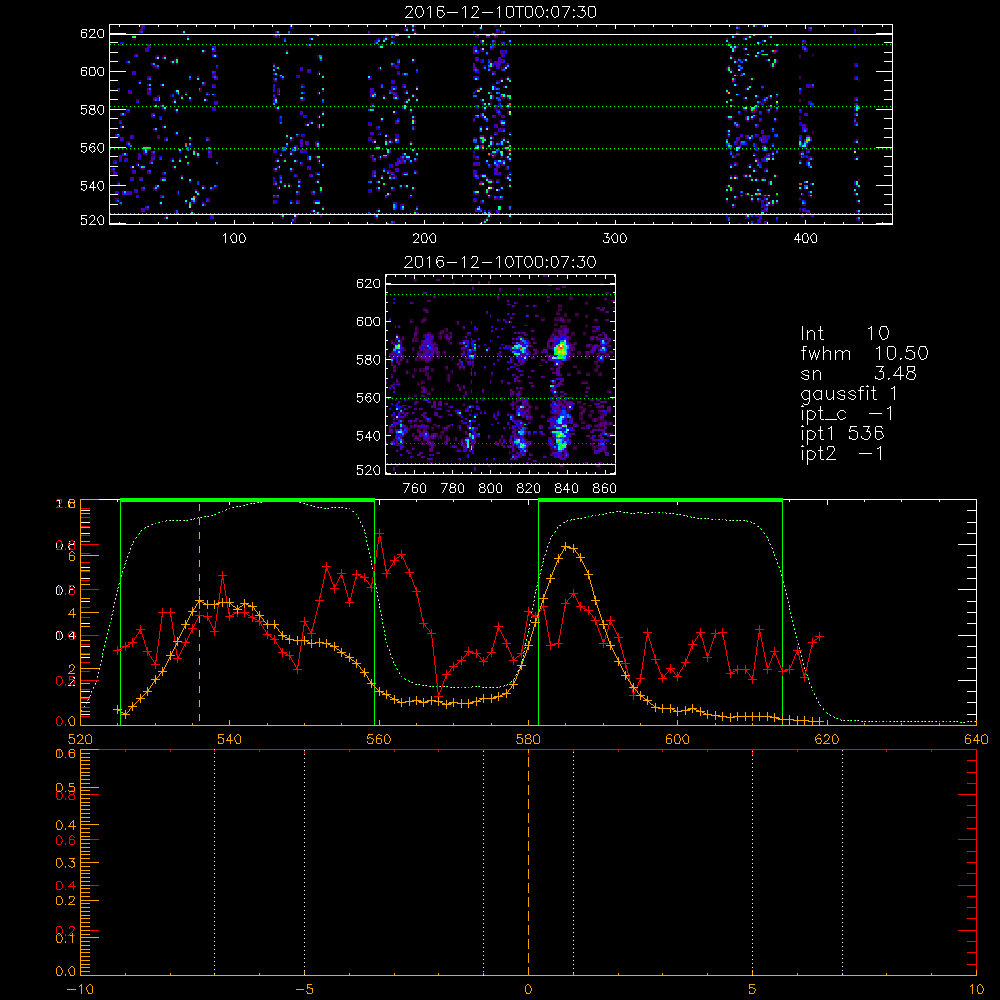1000x1000 pixels.
Task: Click the x-axis label 800 in middle plot
Action: 490,489
